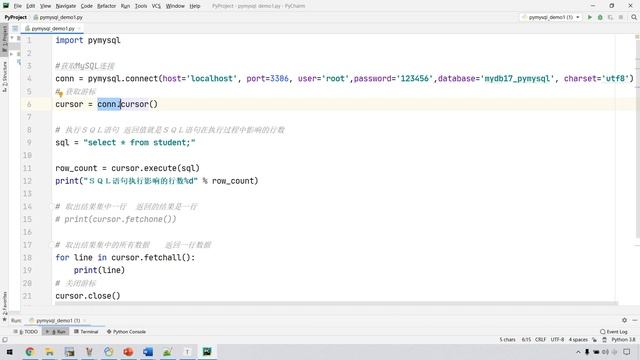640x360 pixels.
Task: Open the Structure tool window sidebar button
Action: click(x=4, y=76)
